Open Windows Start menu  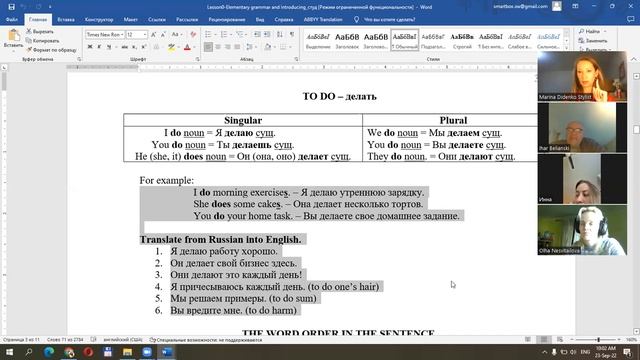coord(9,352)
